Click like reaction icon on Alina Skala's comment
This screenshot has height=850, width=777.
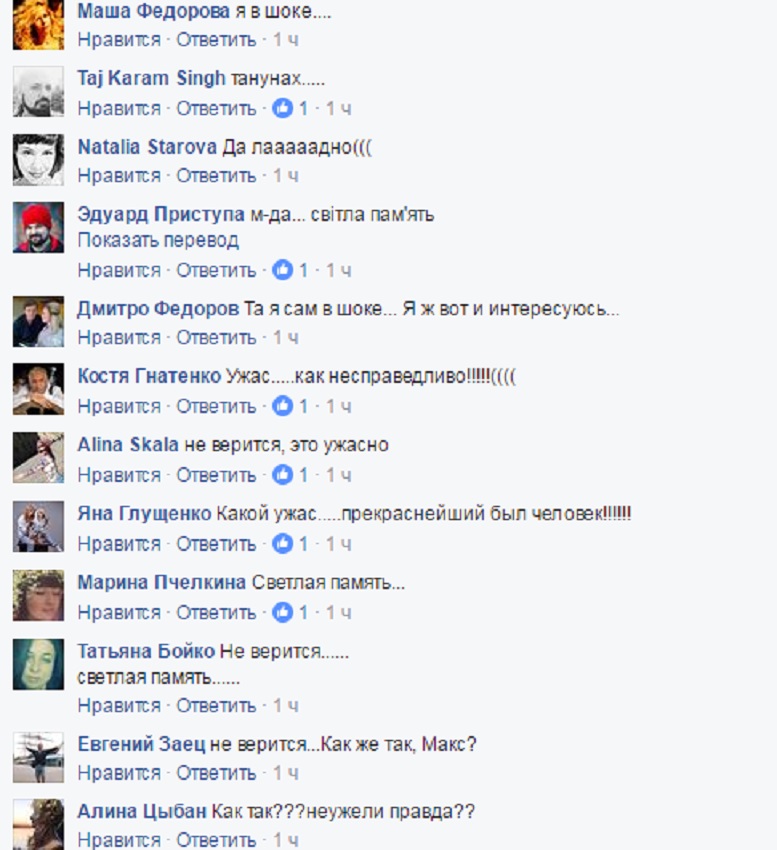pyautogui.click(x=282, y=474)
